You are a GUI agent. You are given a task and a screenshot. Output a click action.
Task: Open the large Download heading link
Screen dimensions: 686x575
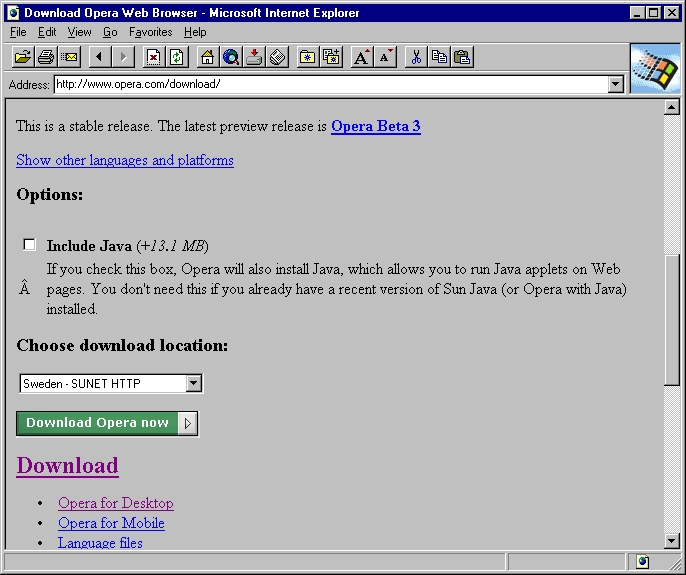coord(67,466)
